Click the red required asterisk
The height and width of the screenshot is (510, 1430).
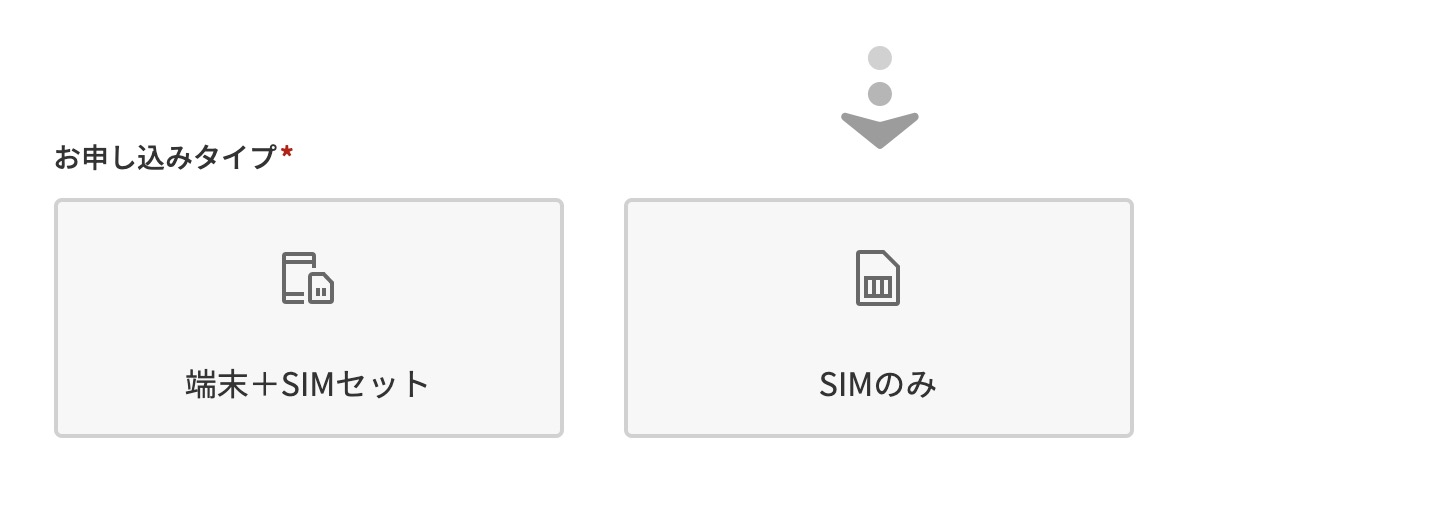pyautogui.click(x=287, y=153)
